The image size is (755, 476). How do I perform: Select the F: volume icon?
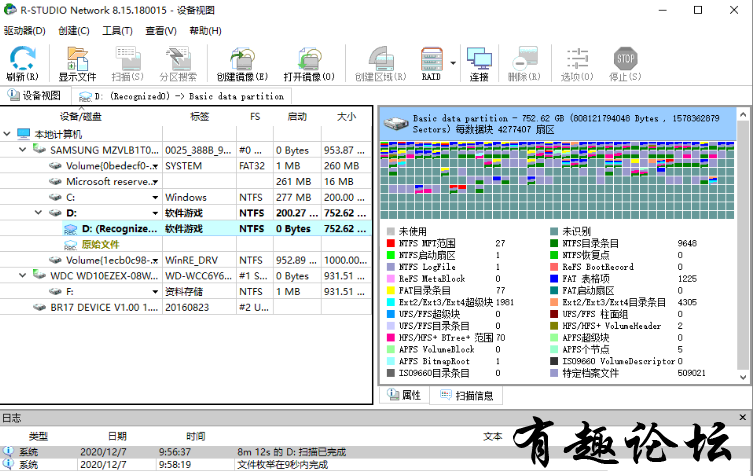pos(56,292)
